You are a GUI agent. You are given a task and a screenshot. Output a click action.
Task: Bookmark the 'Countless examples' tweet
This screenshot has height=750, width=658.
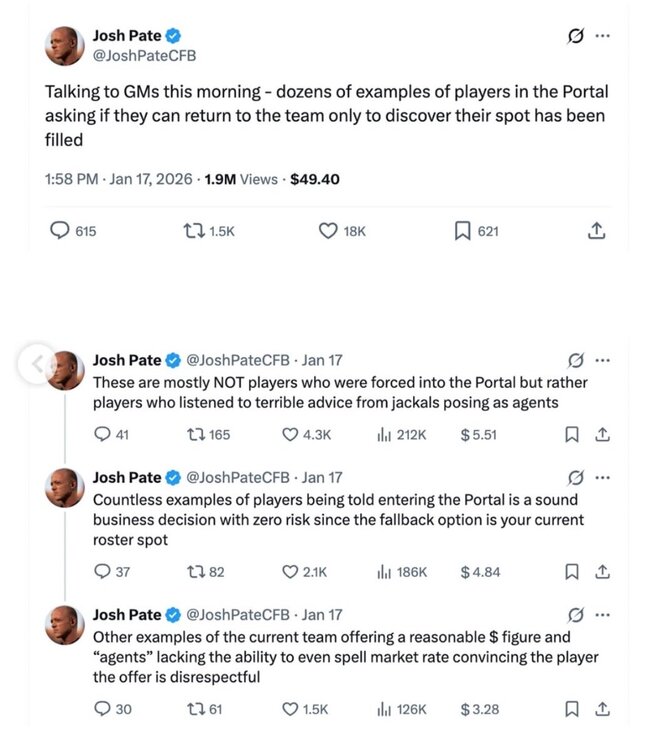pyautogui.click(x=572, y=572)
